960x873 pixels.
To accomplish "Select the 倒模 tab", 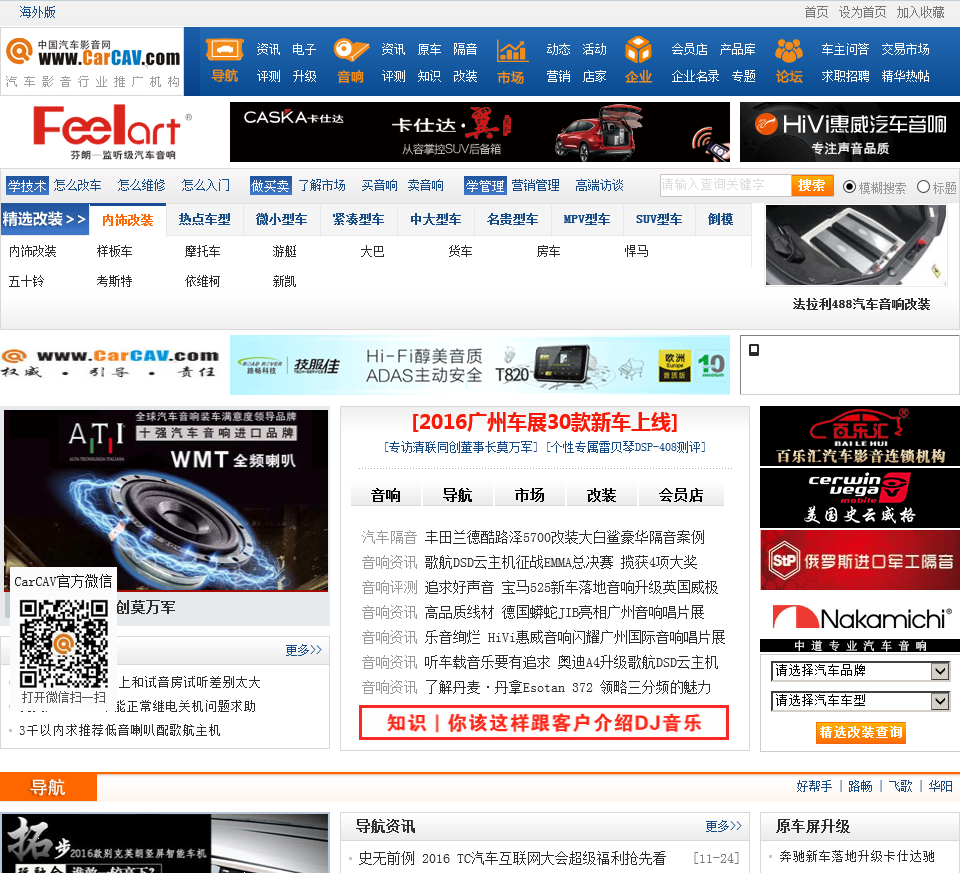I will (x=721, y=219).
